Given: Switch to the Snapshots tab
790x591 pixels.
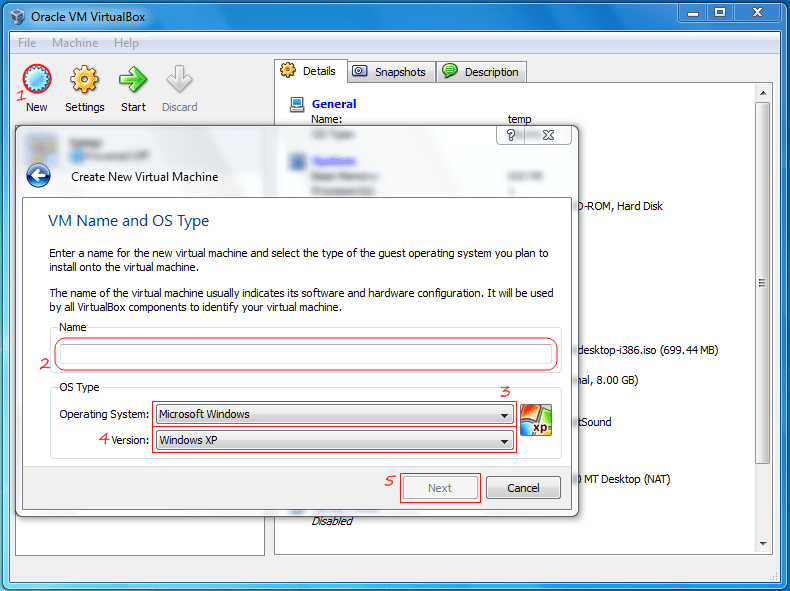Looking at the screenshot, I should pyautogui.click(x=391, y=72).
